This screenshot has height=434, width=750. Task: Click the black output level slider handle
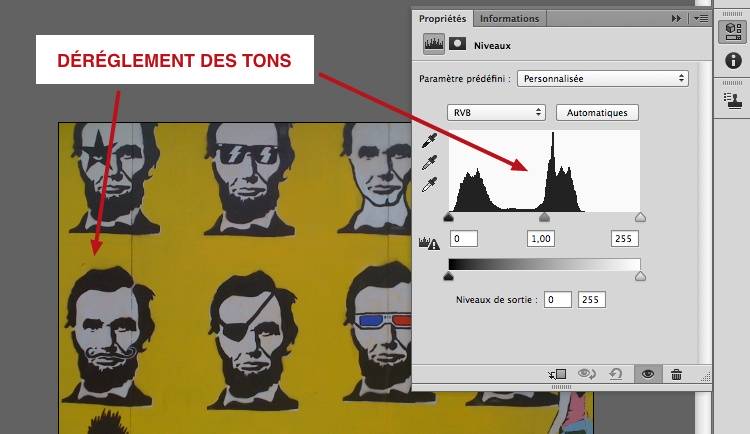point(448,276)
